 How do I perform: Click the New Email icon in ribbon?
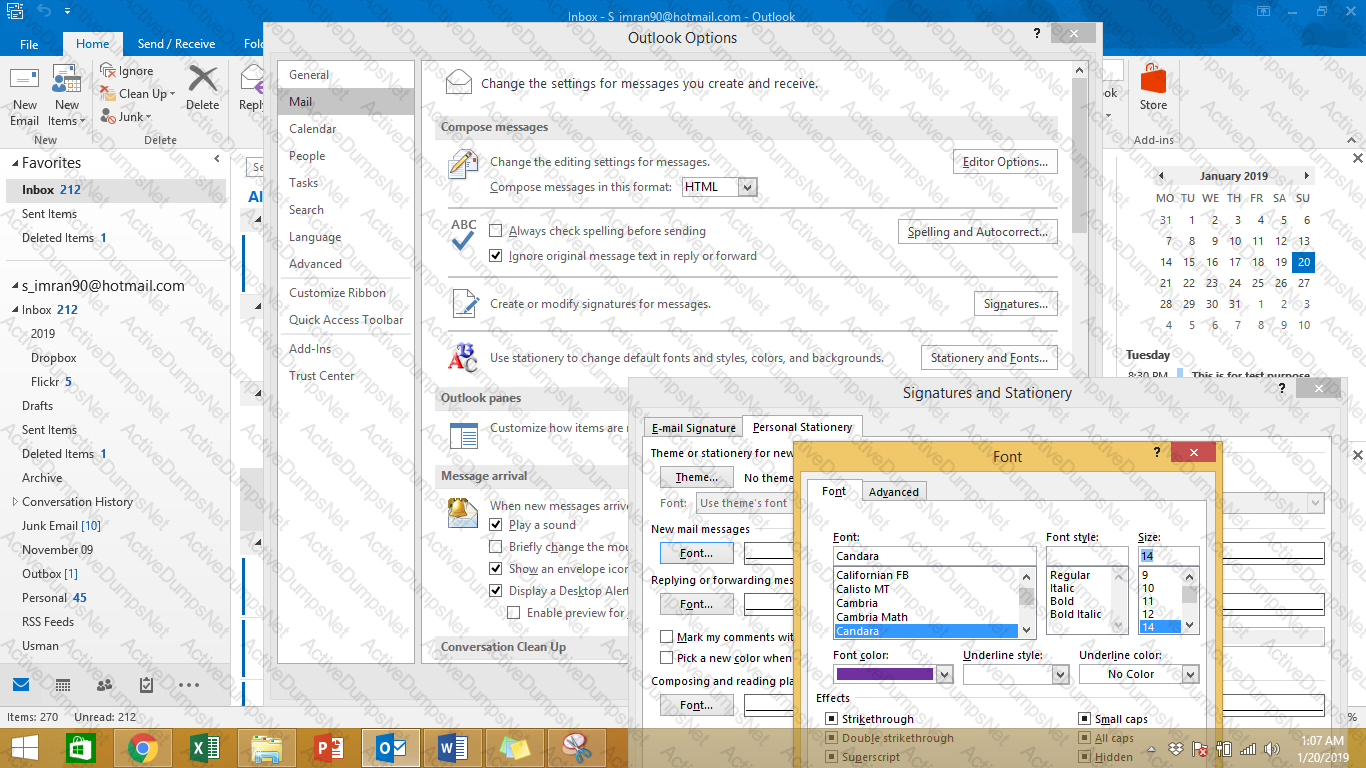click(25, 85)
